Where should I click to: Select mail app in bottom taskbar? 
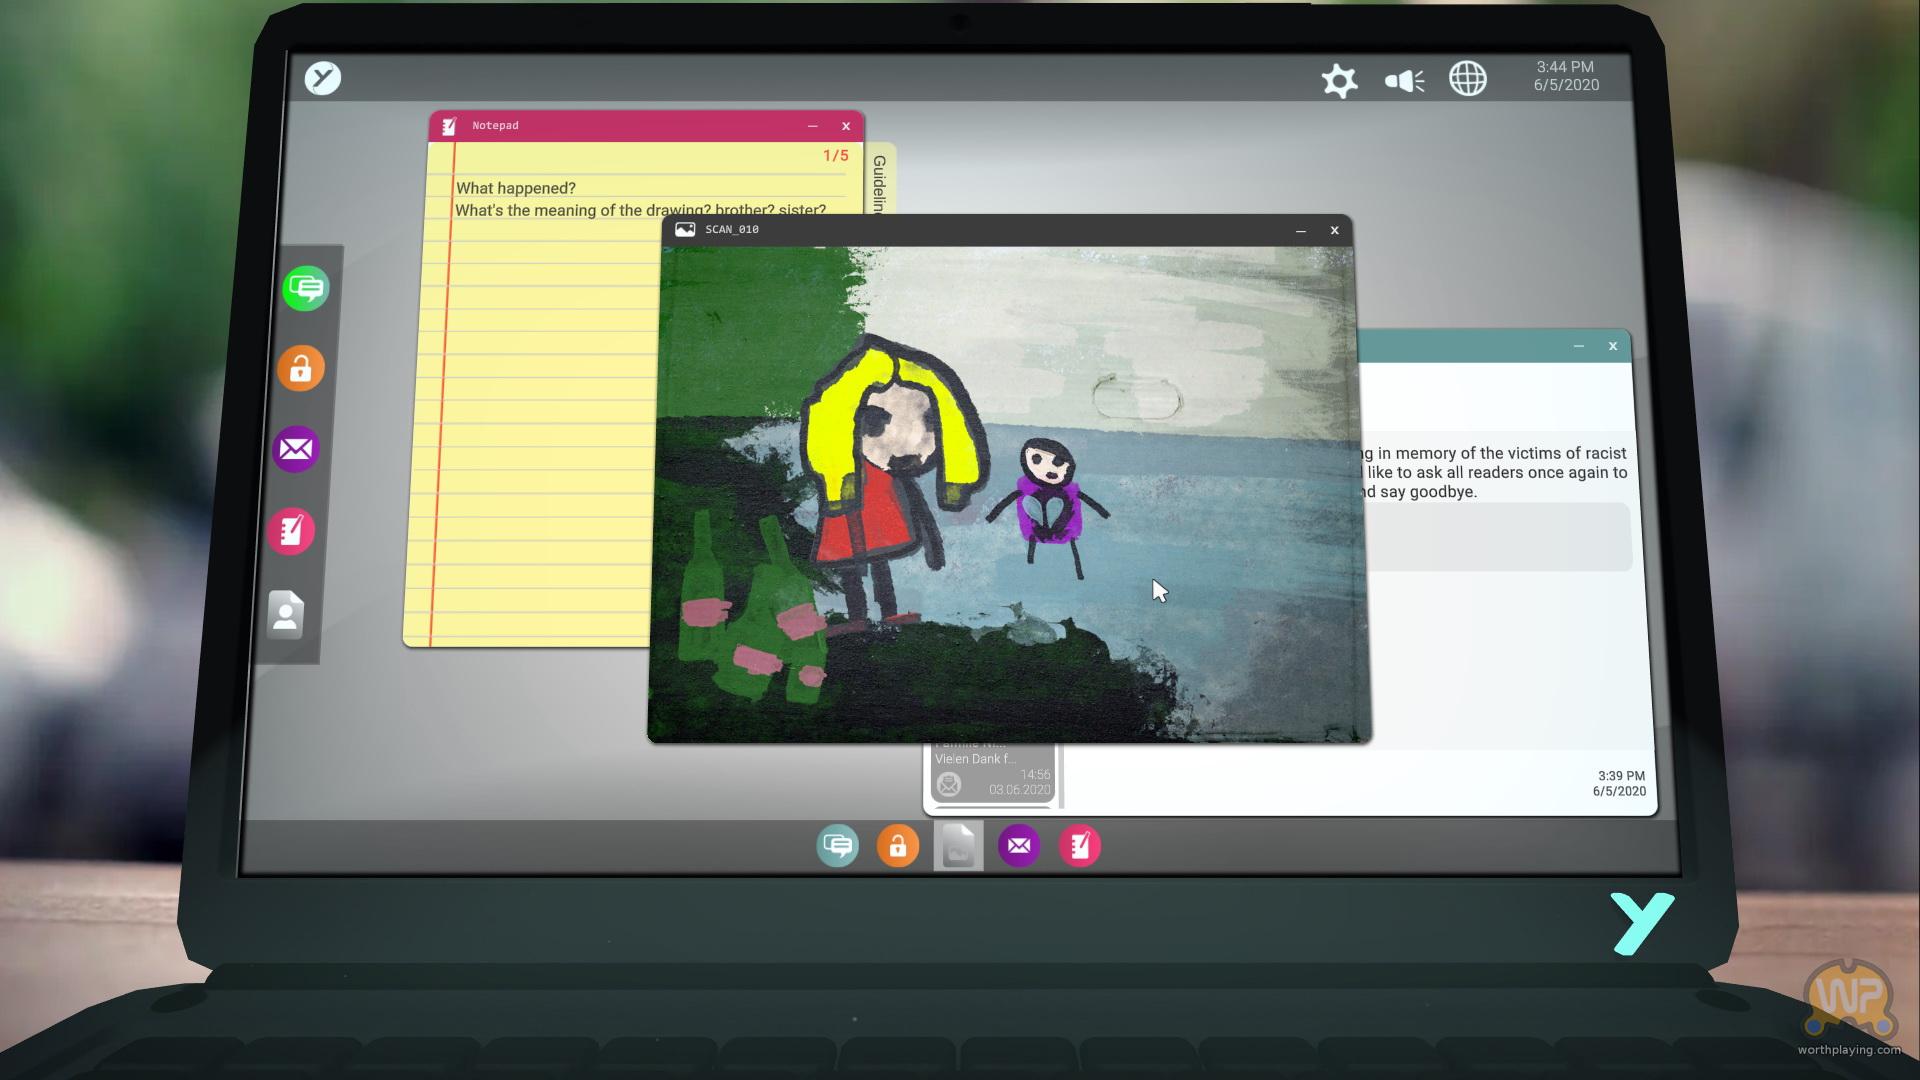(1019, 846)
